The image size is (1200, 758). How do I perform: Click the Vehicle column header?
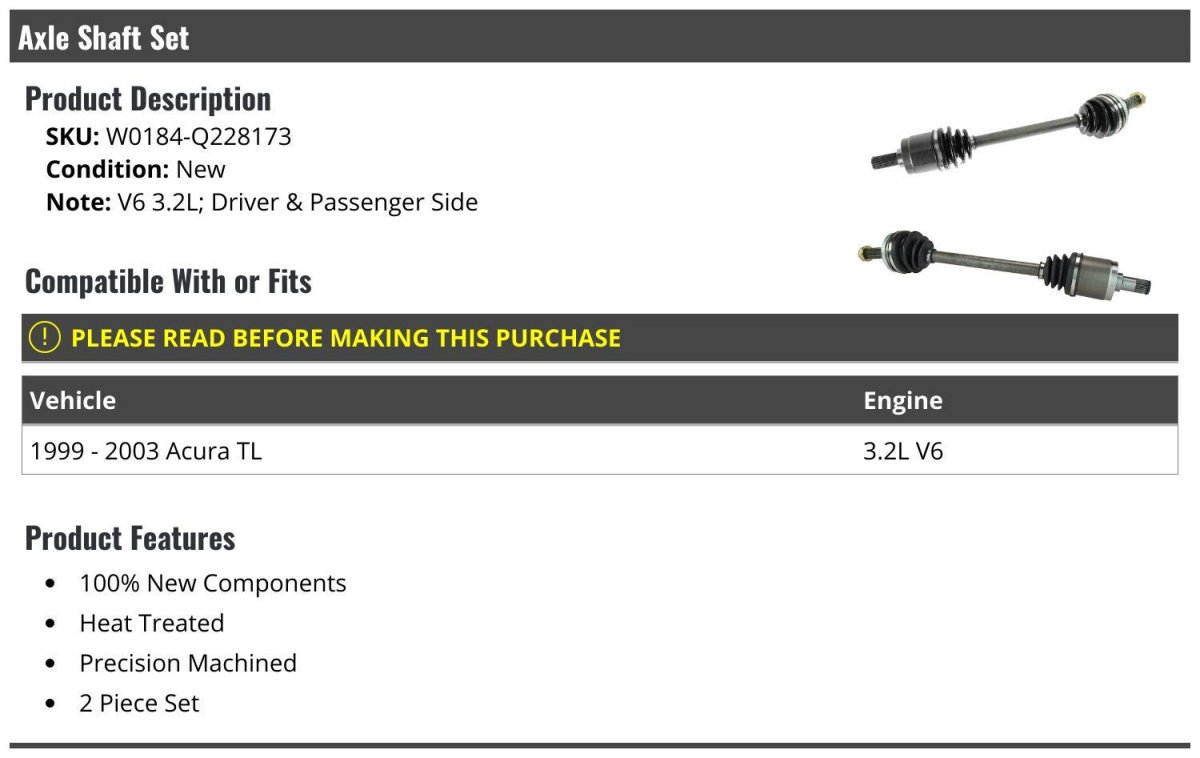point(73,400)
